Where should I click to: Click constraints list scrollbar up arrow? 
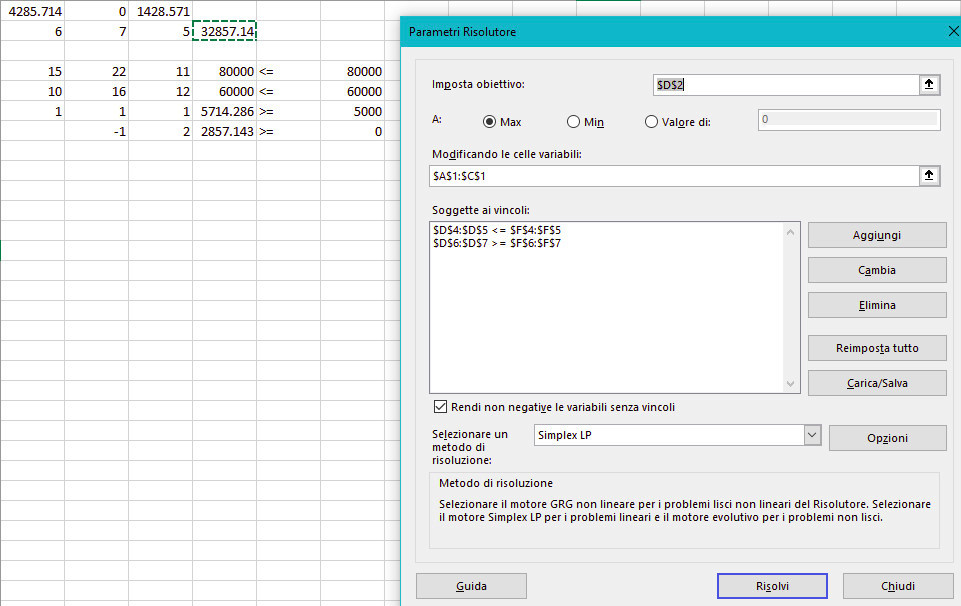point(791,232)
